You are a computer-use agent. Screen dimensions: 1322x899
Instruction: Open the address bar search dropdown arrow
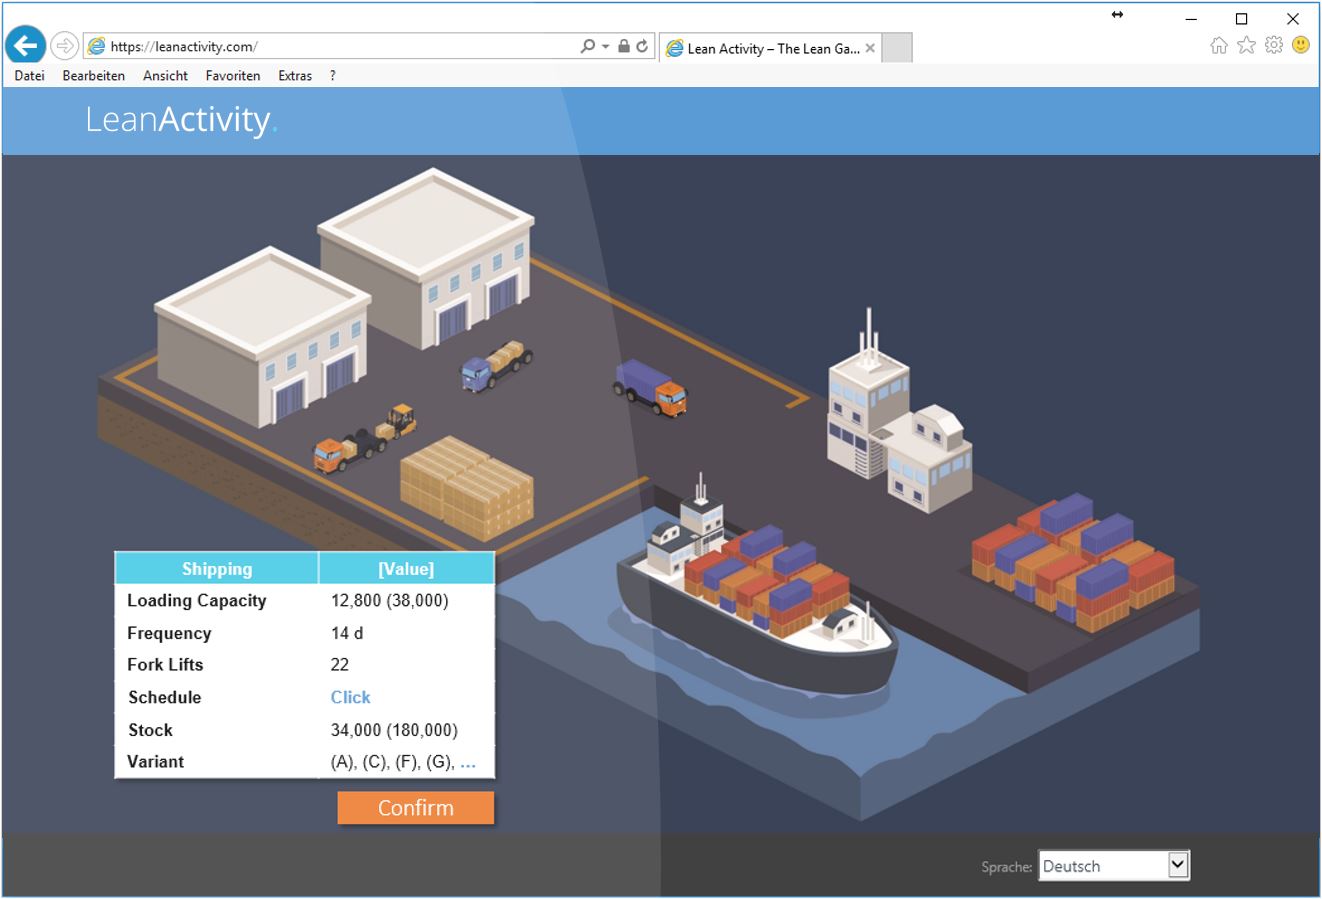tap(605, 46)
